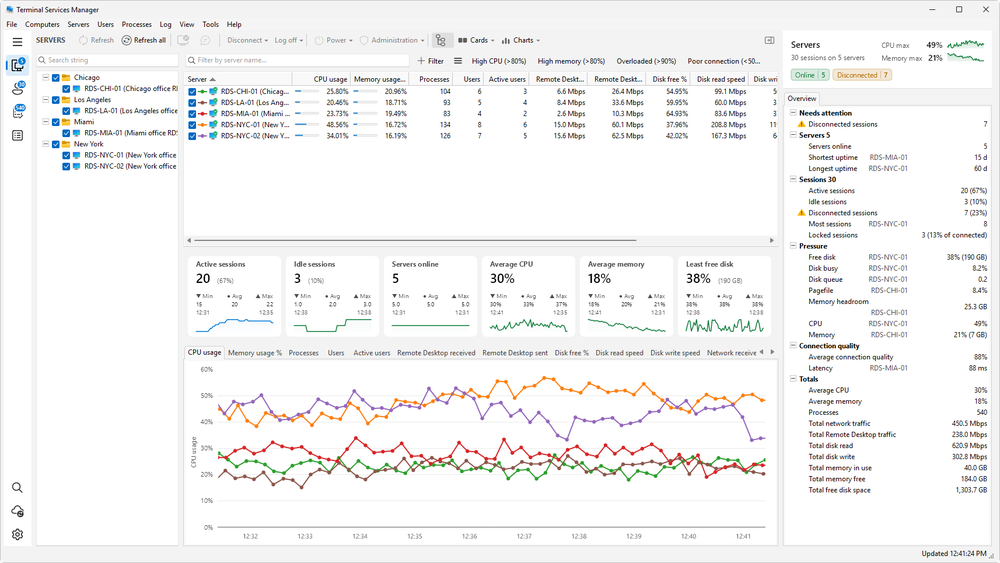
Task: Open the Power dropdown
Action: pos(334,40)
